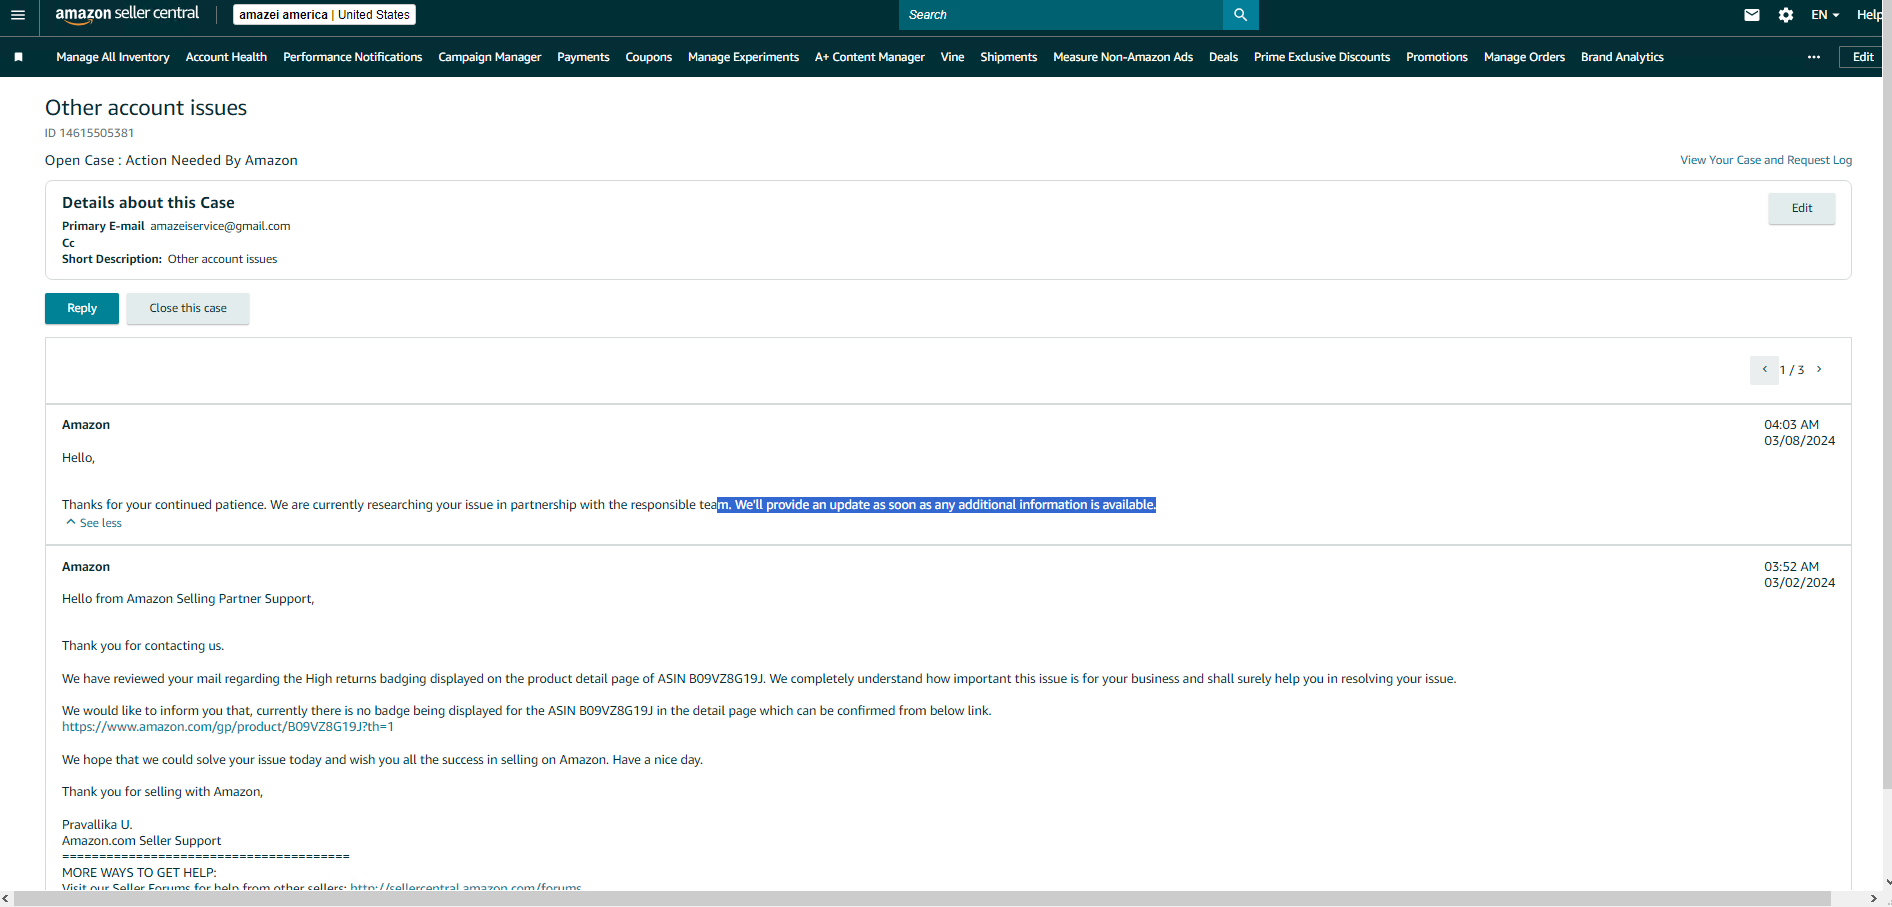Open Performance Notifications
1892x907 pixels.
[352, 57]
